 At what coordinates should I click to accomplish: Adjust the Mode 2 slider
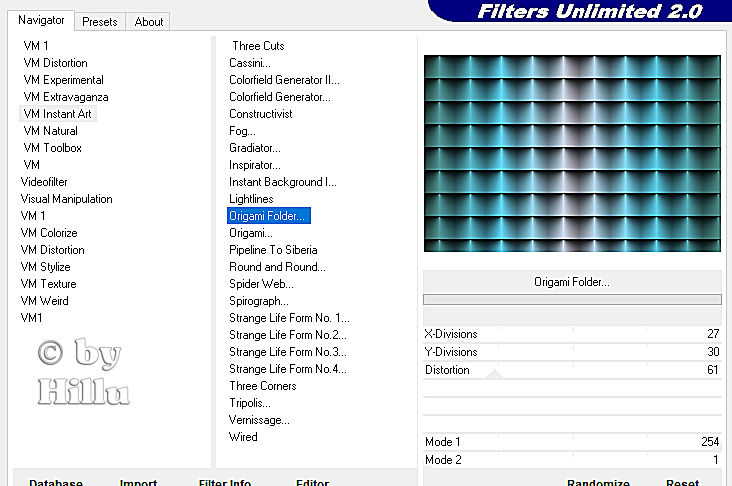[572, 460]
